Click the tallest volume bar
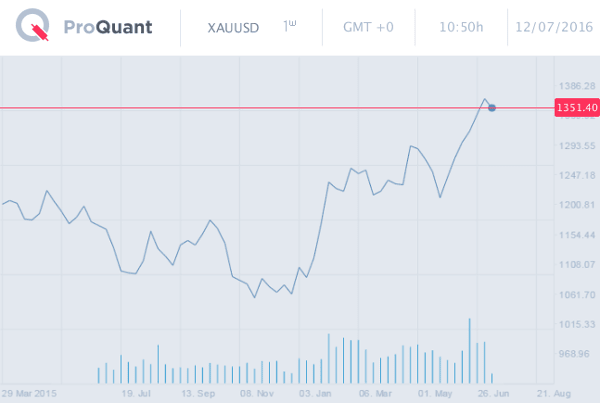This screenshot has width=600, height=403. [469, 350]
